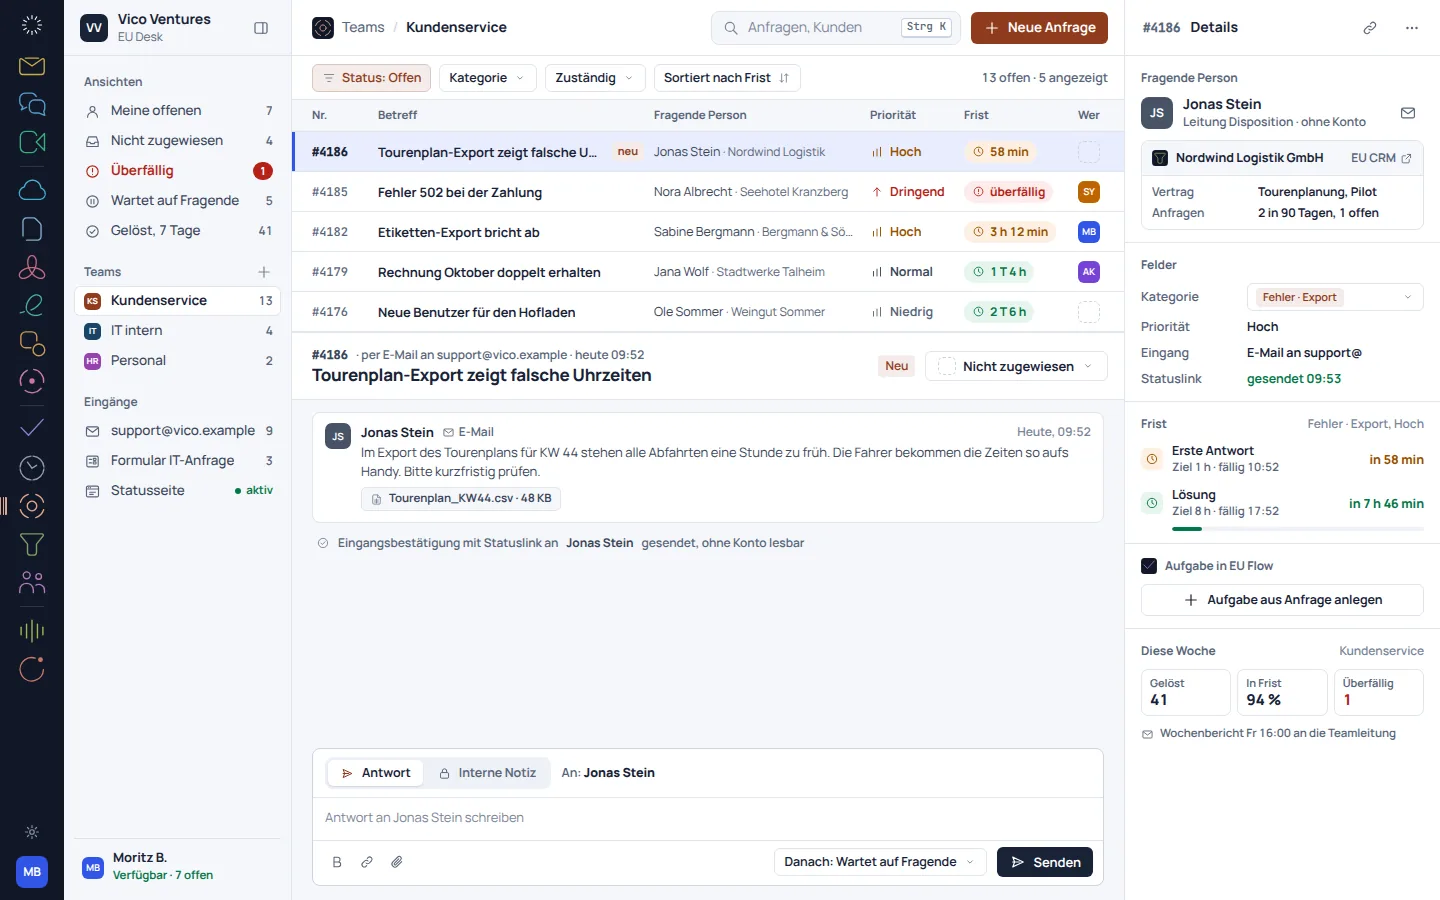Open the people app in the left rail
The width and height of the screenshot is (1440, 900).
[32, 582]
